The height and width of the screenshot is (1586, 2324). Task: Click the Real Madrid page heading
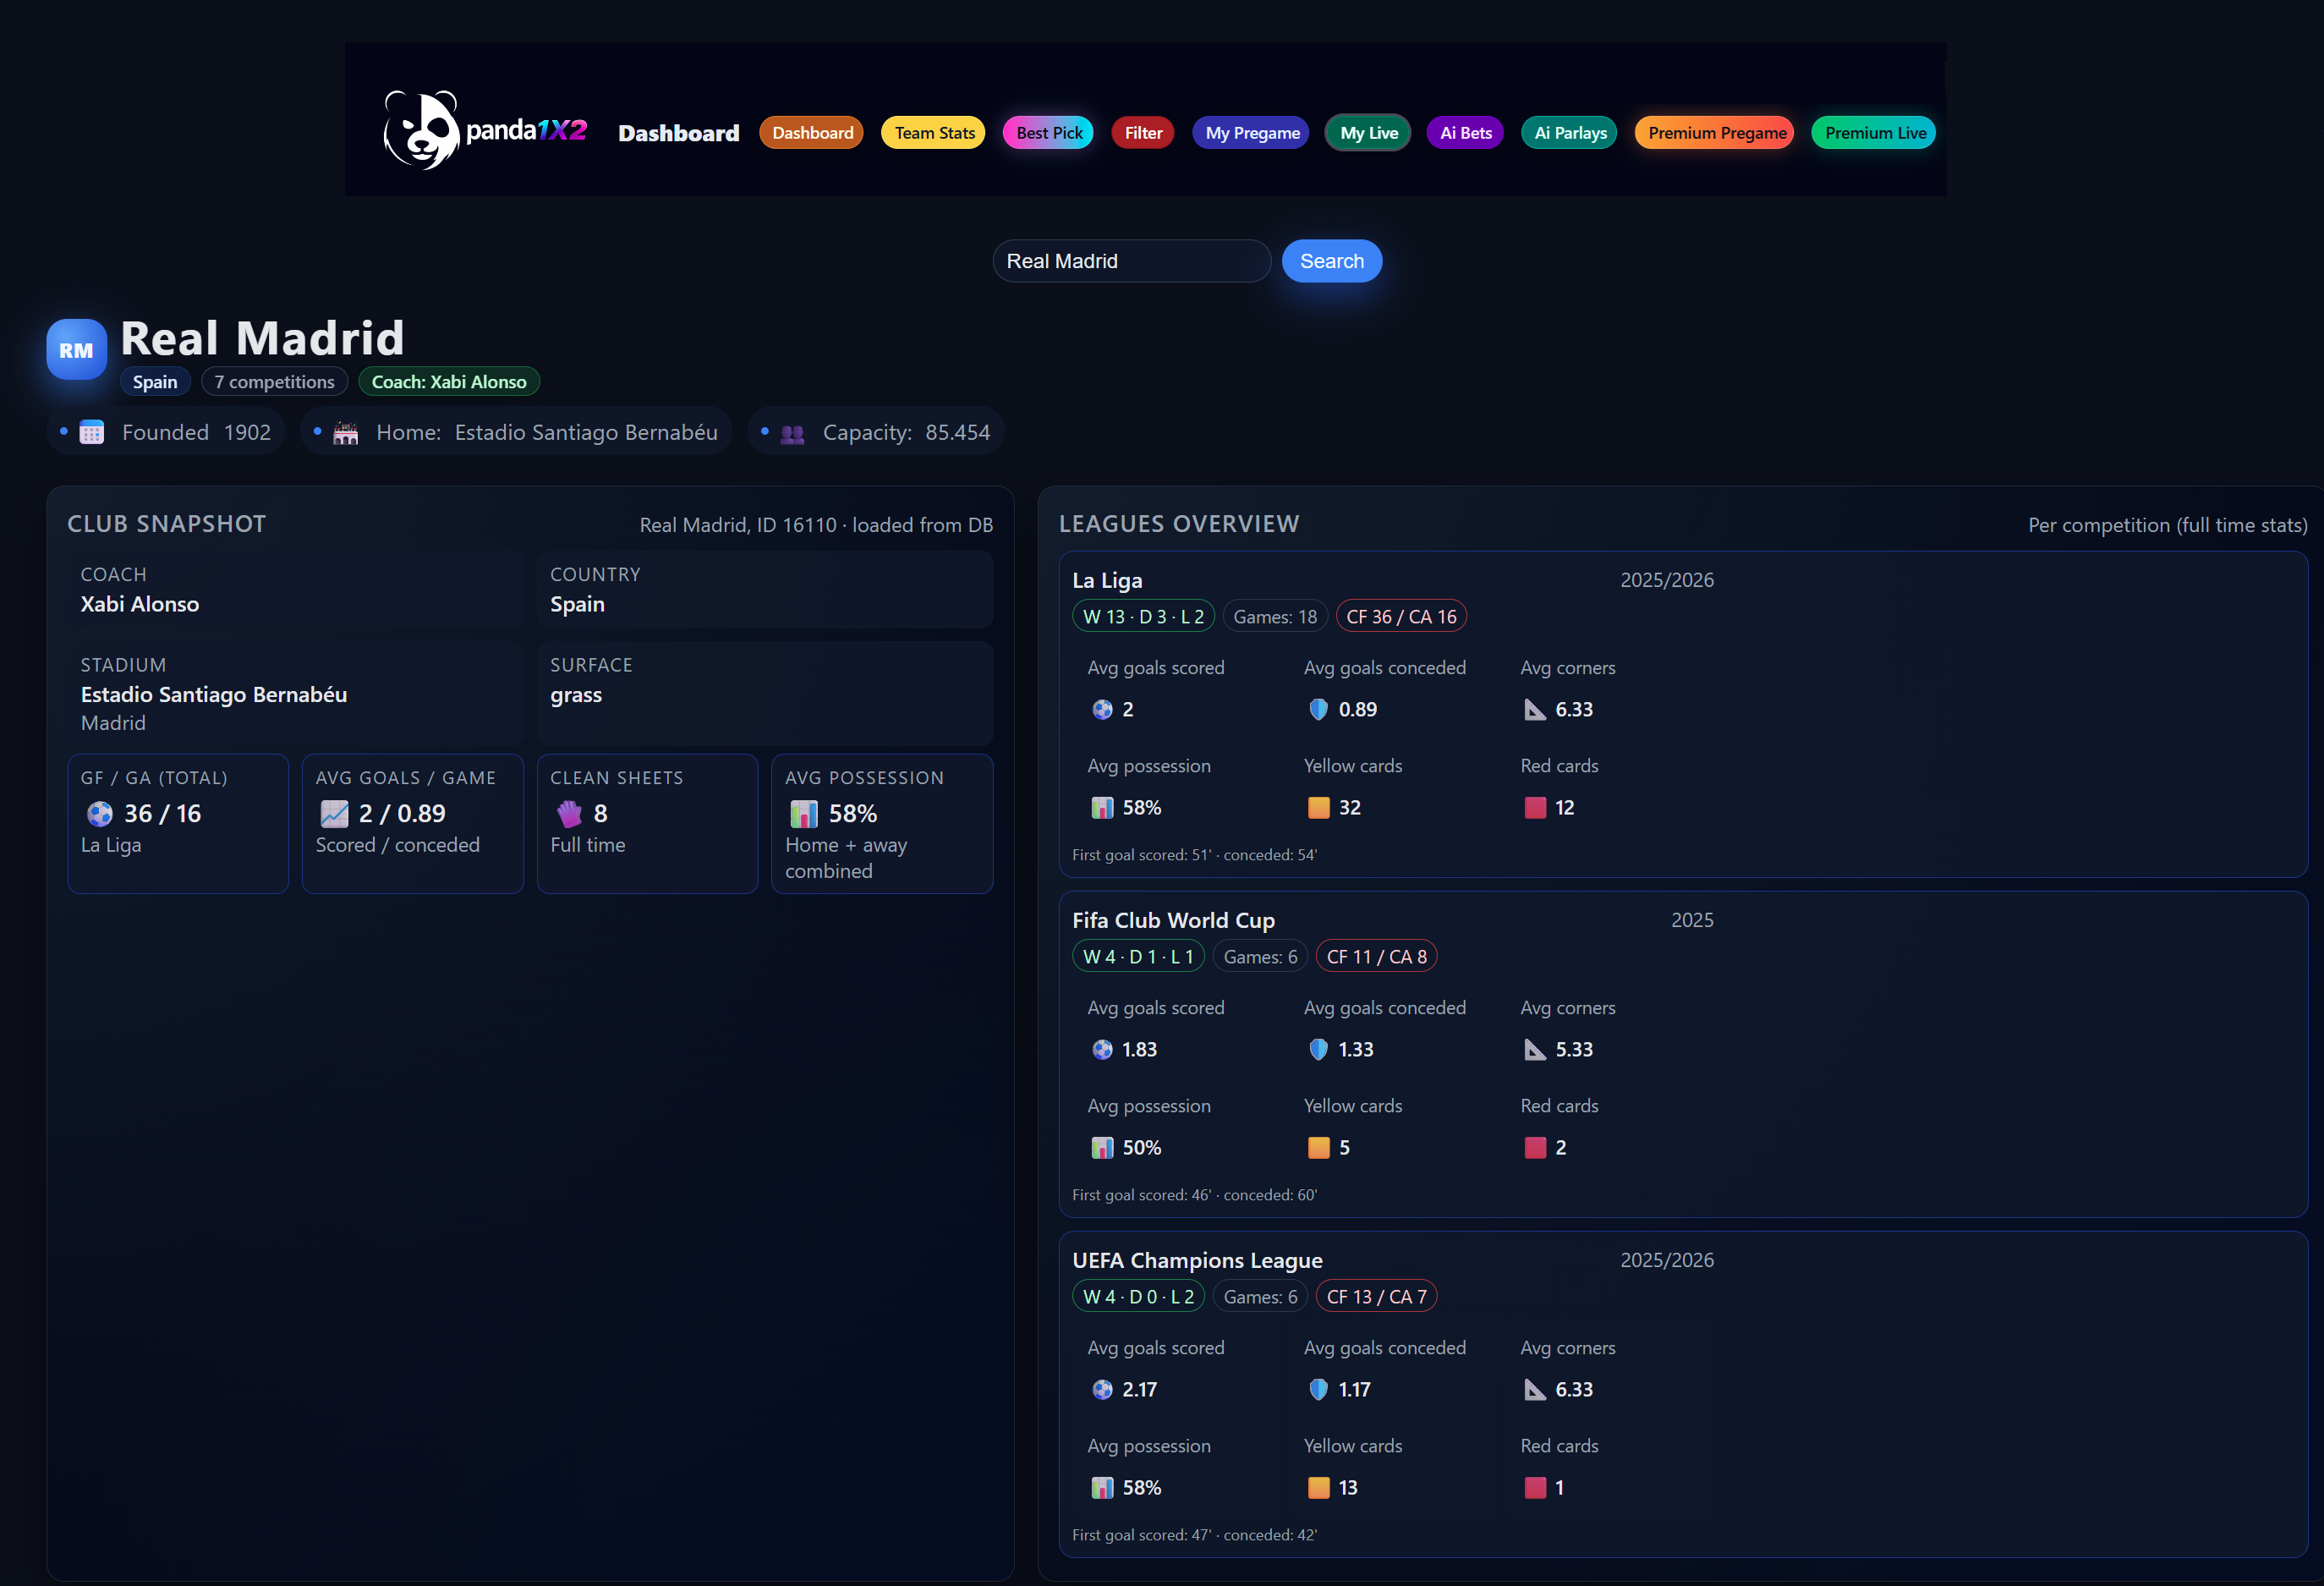pos(262,338)
